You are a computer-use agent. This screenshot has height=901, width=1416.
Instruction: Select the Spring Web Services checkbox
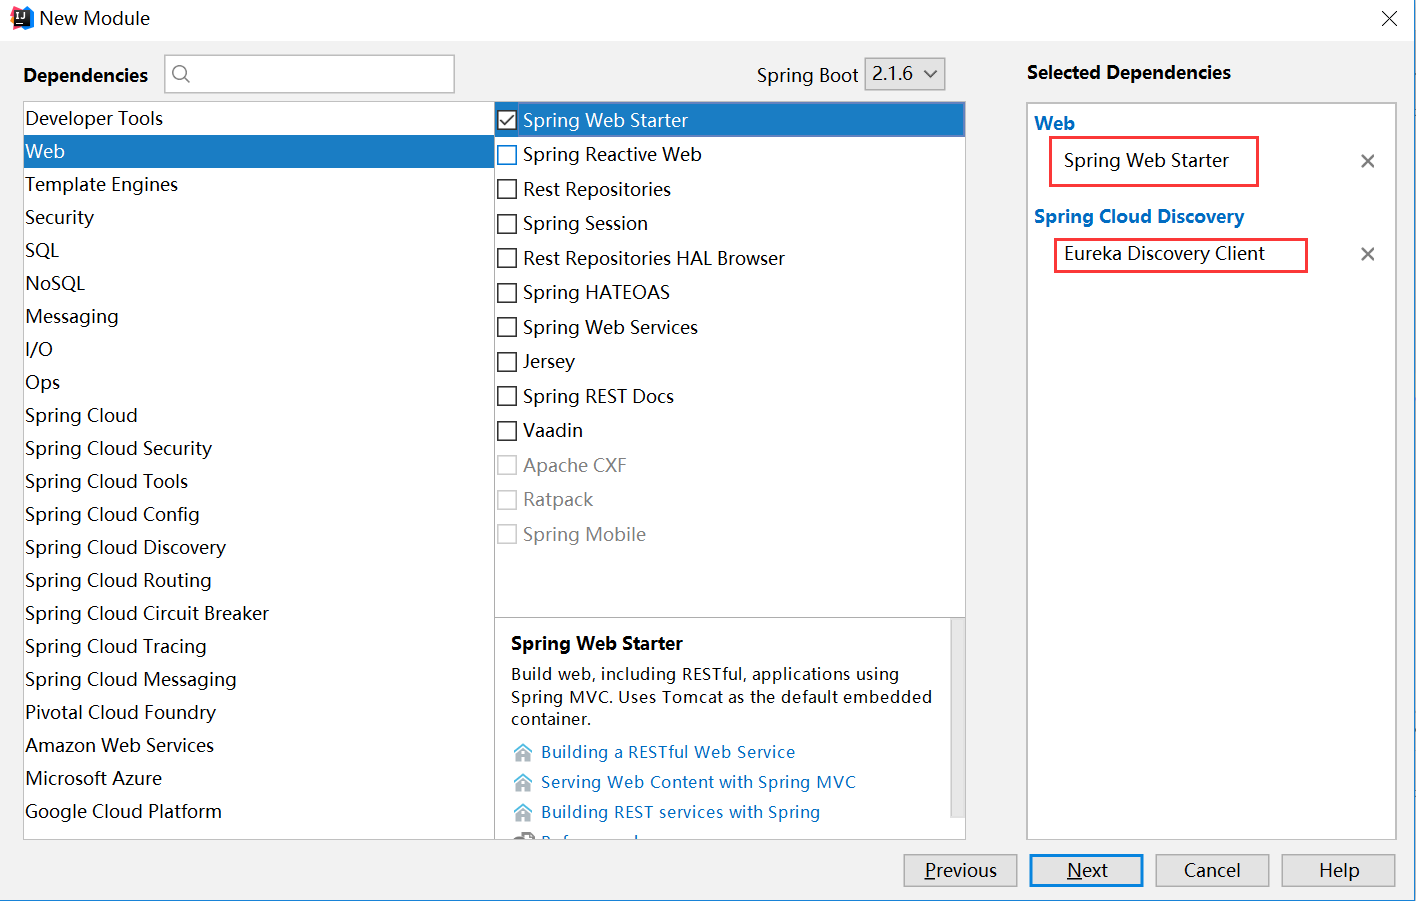coord(507,327)
